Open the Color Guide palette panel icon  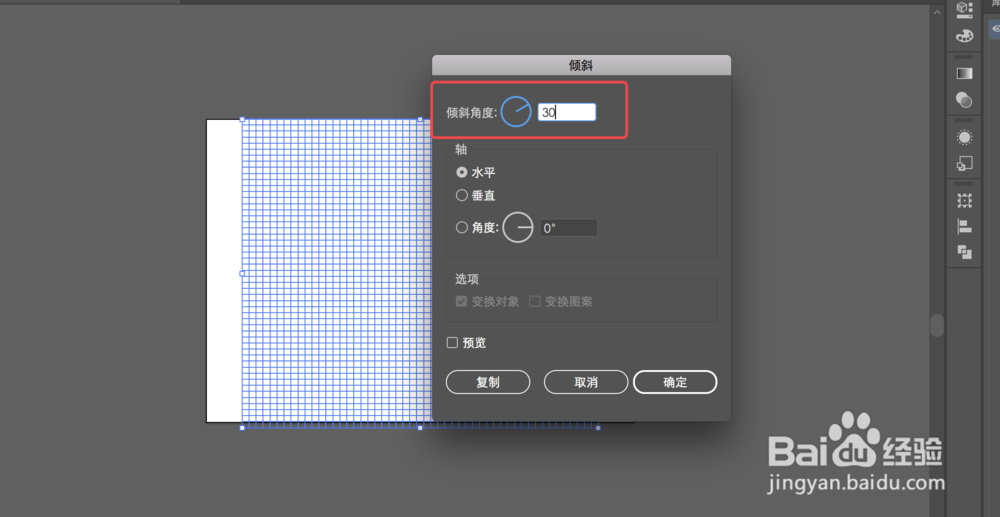[964, 36]
